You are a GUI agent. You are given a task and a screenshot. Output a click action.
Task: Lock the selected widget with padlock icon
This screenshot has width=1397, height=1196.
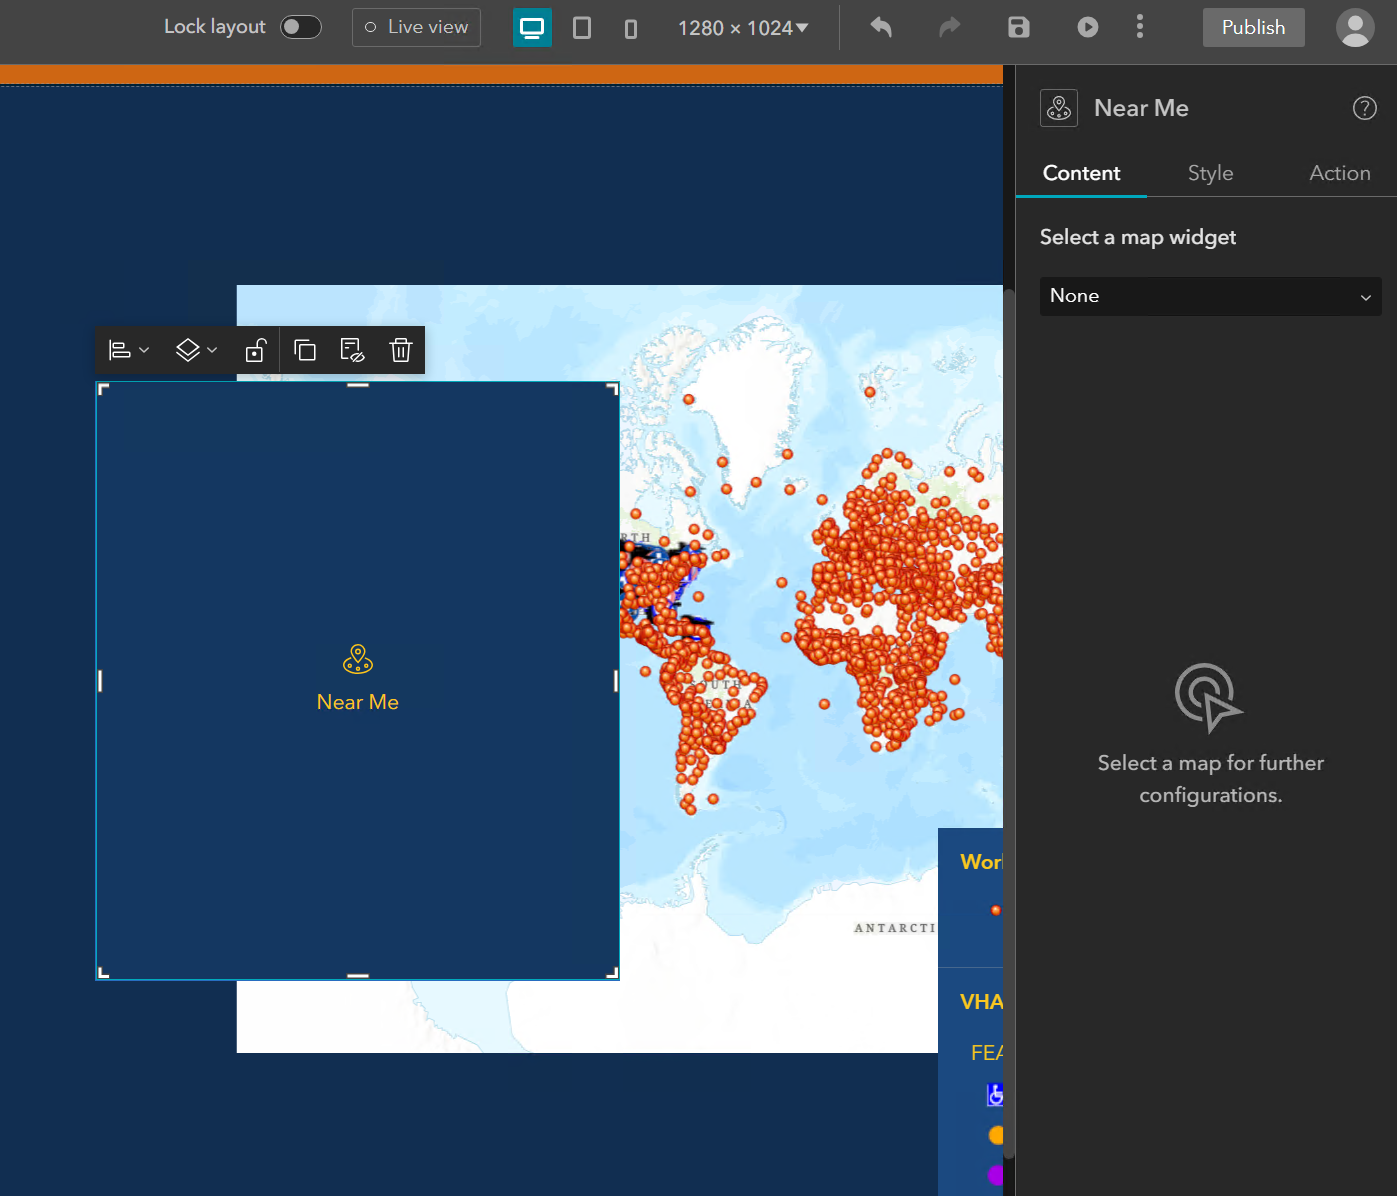(x=256, y=350)
